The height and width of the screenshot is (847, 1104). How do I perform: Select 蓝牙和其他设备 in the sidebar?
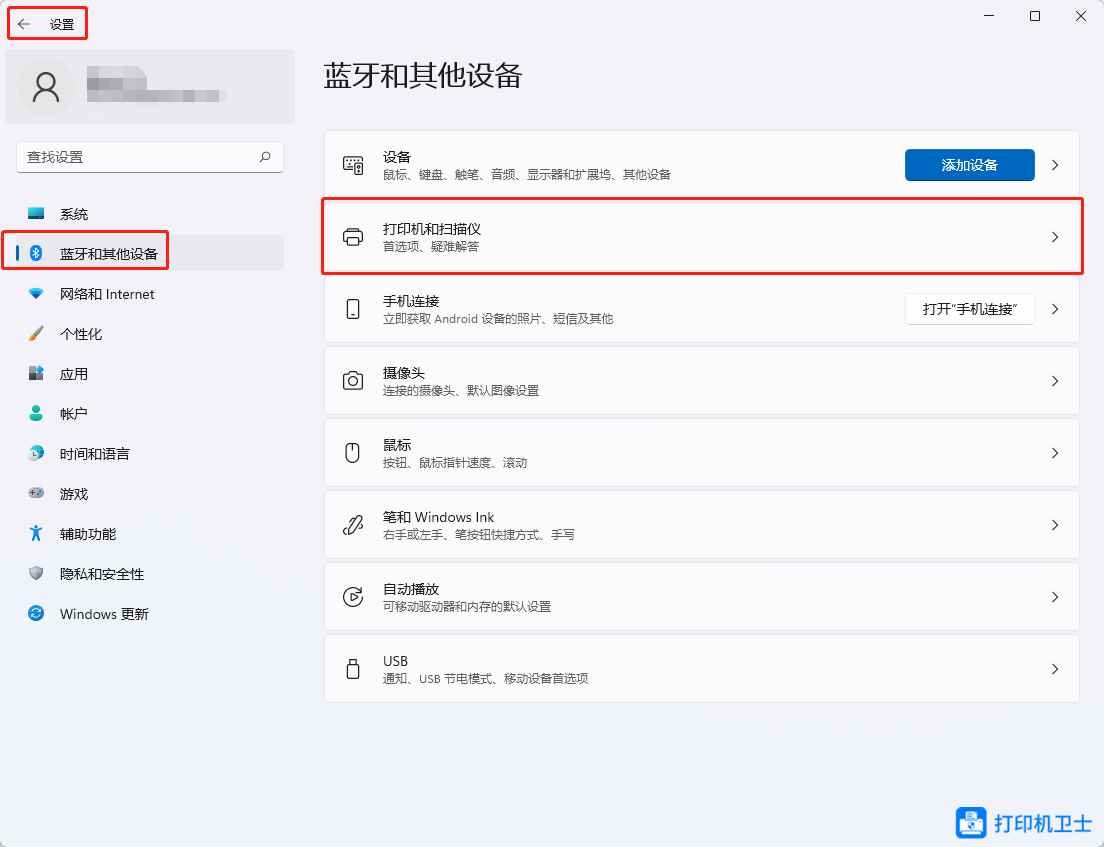point(150,253)
